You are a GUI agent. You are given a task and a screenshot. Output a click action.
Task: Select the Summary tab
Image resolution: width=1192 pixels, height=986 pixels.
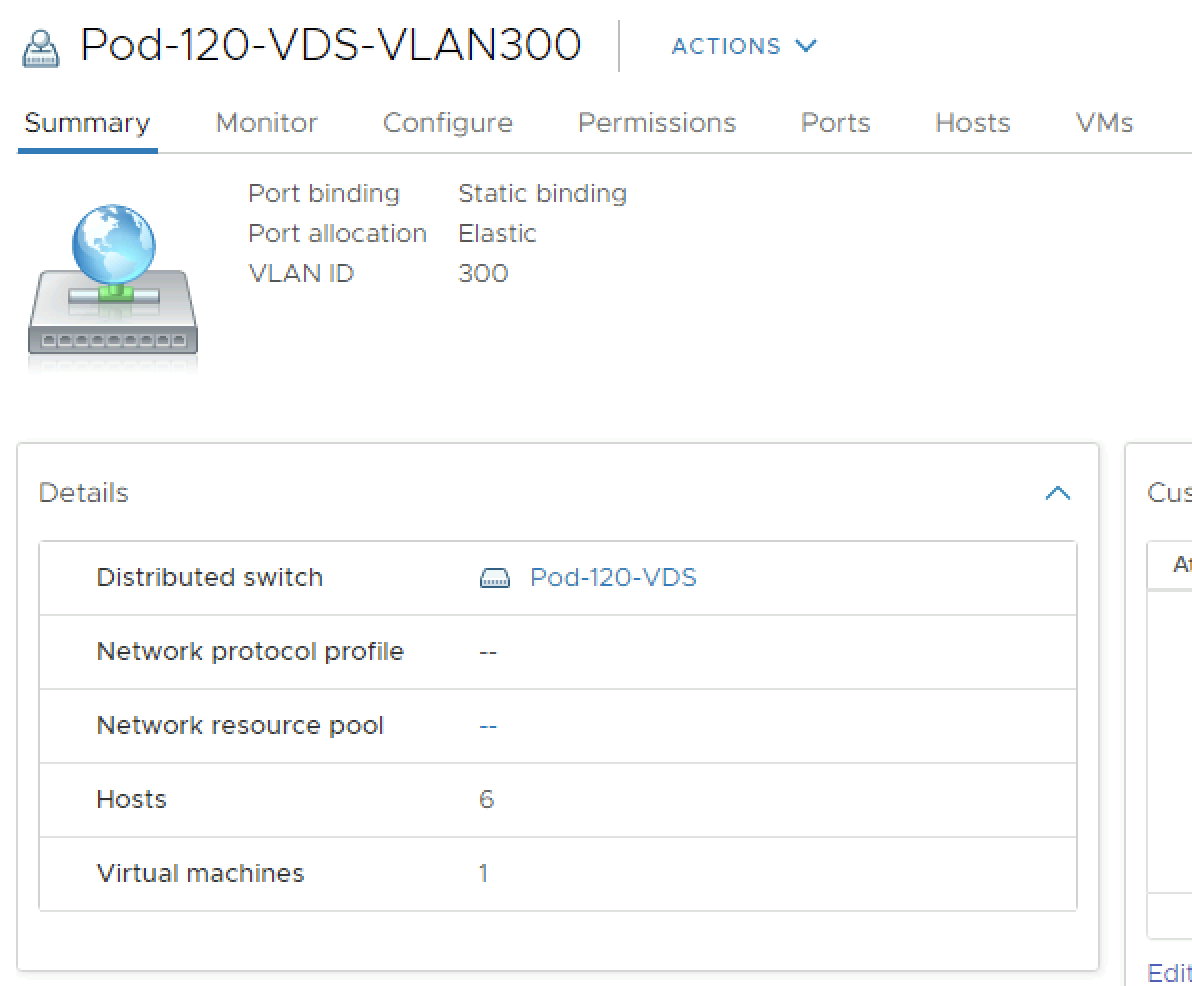tap(87, 123)
